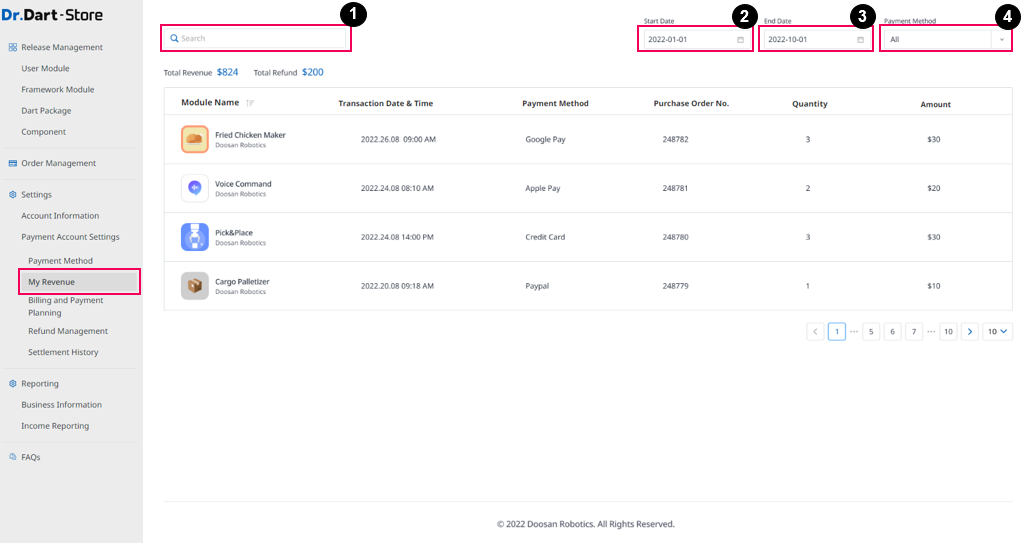Click Fried Chicken Maker module name

(250, 135)
